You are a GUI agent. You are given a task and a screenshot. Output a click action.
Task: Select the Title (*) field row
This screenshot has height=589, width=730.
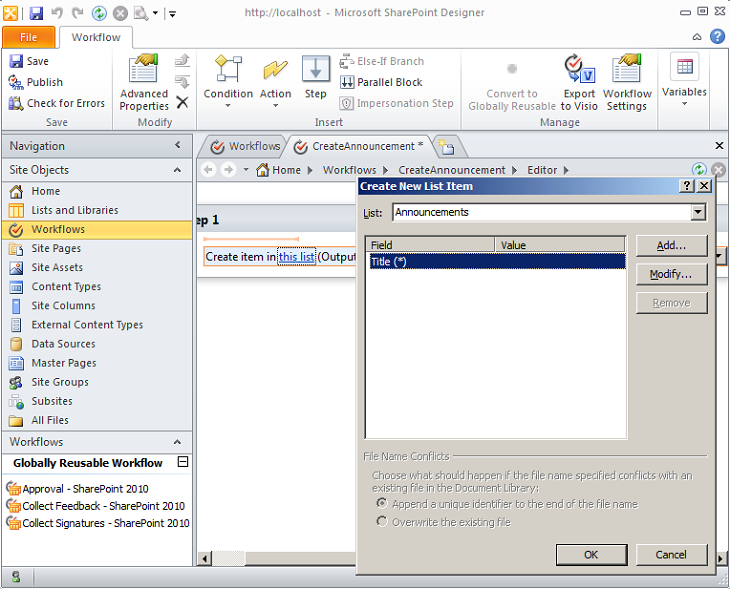[x=497, y=261]
